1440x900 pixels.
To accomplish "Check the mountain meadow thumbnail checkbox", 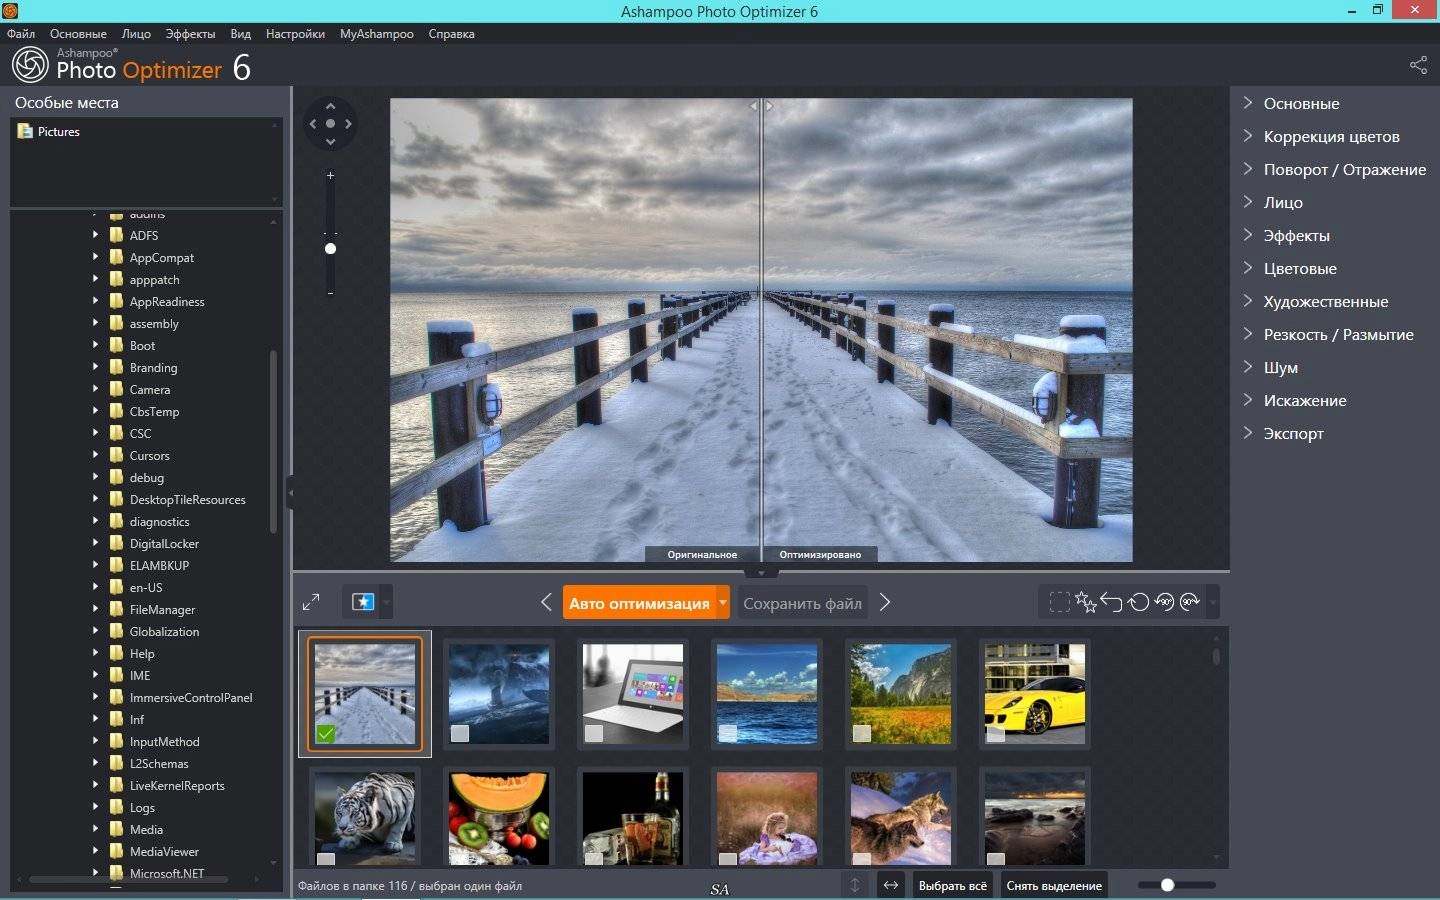I will [862, 733].
